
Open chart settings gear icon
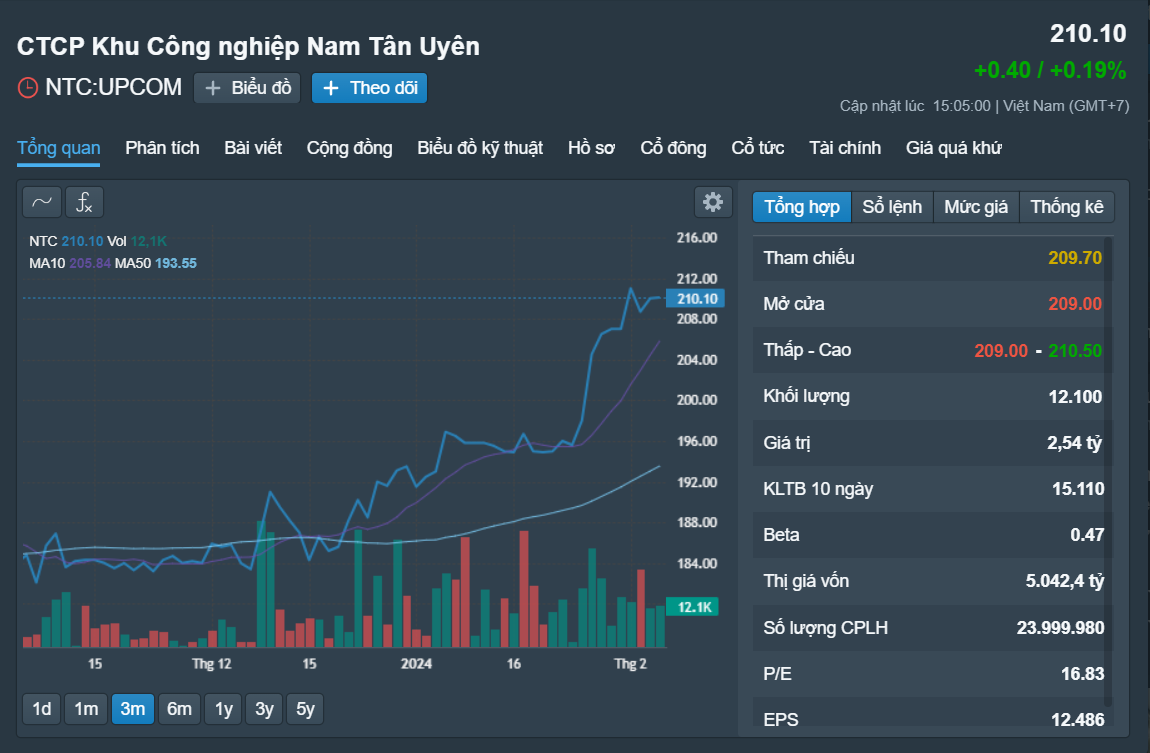point(713,202)
